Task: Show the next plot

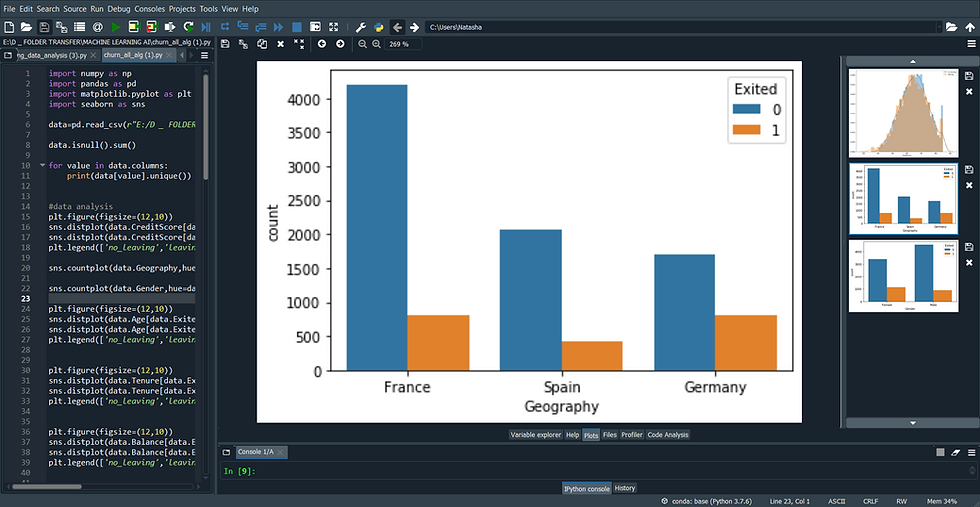Action: [340, 44]
